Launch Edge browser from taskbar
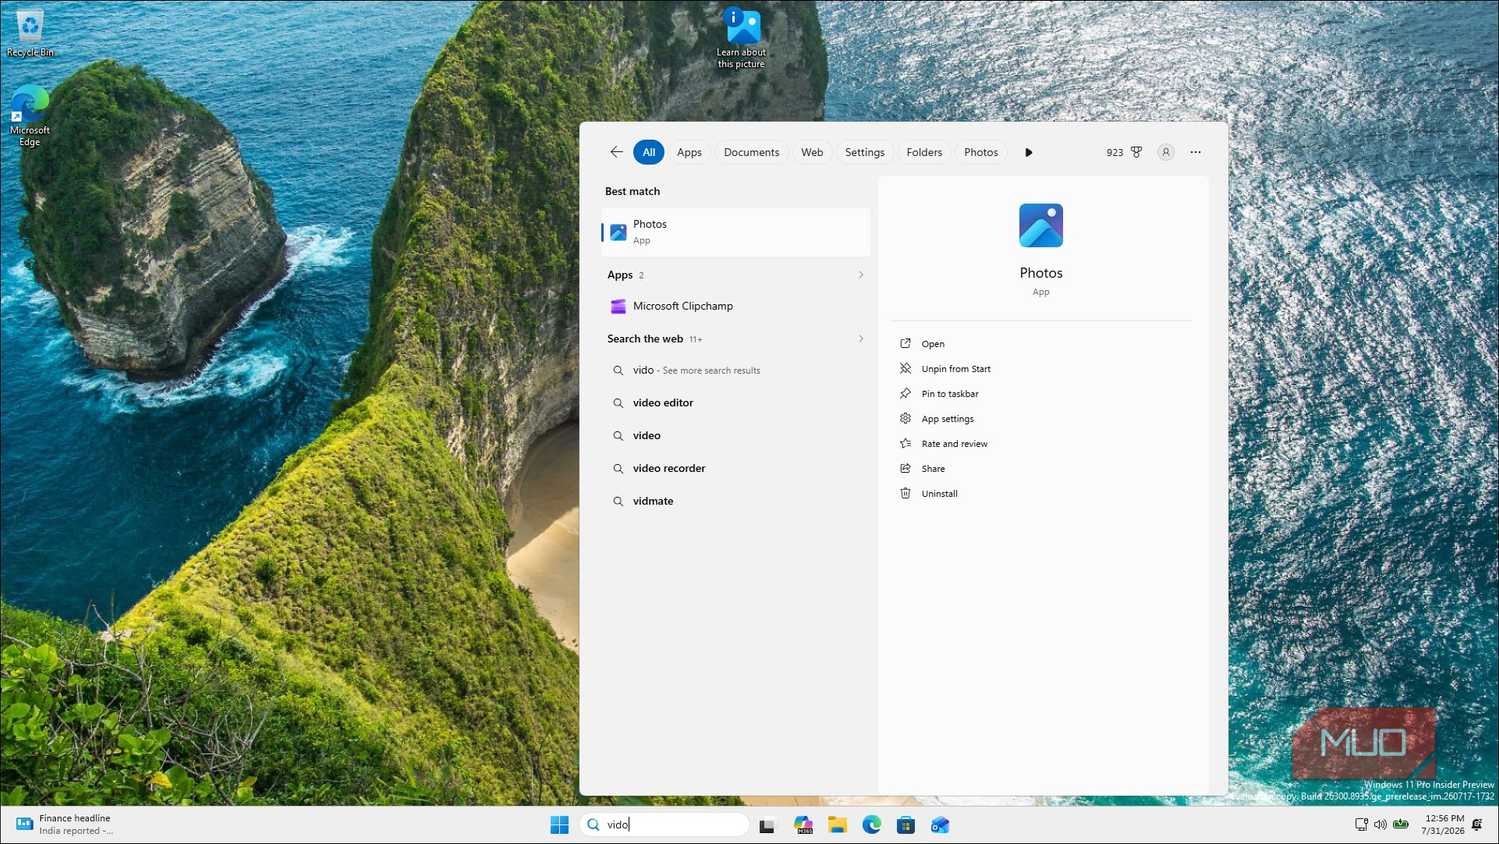Screen dimensions: 1499x844 click(872, 825)
